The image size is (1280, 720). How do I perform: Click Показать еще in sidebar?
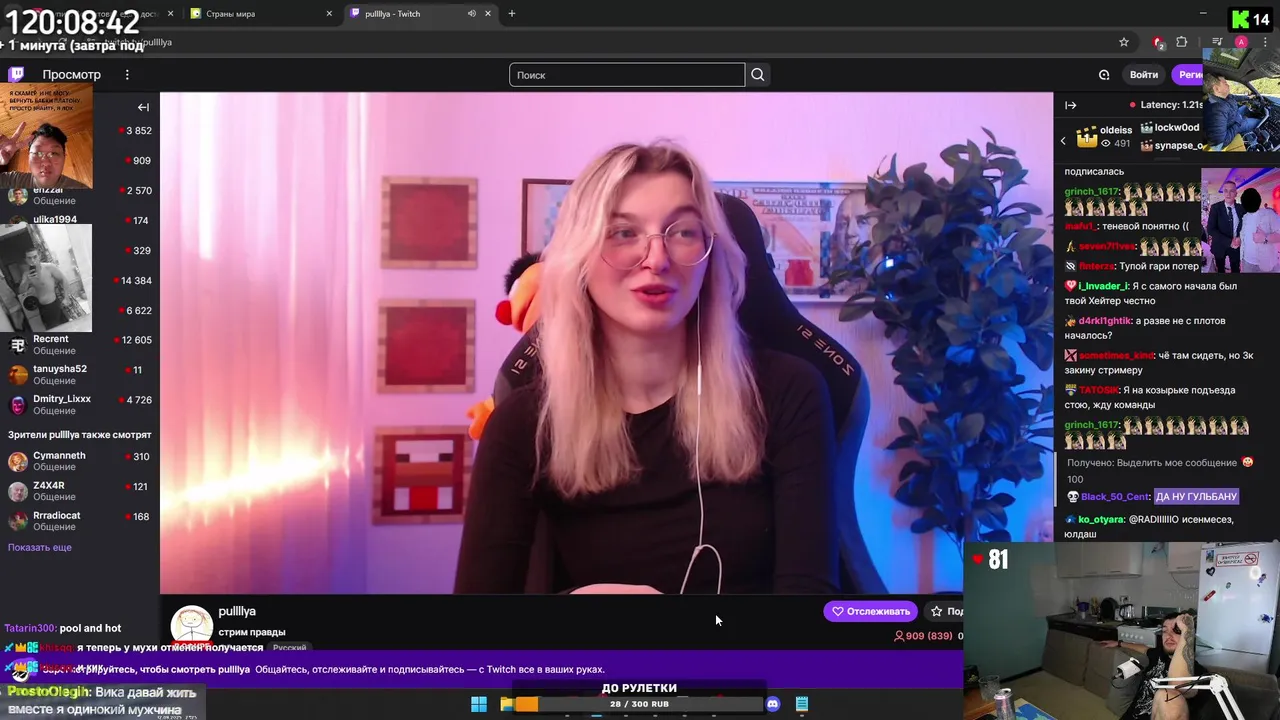(x=40, y=548)
